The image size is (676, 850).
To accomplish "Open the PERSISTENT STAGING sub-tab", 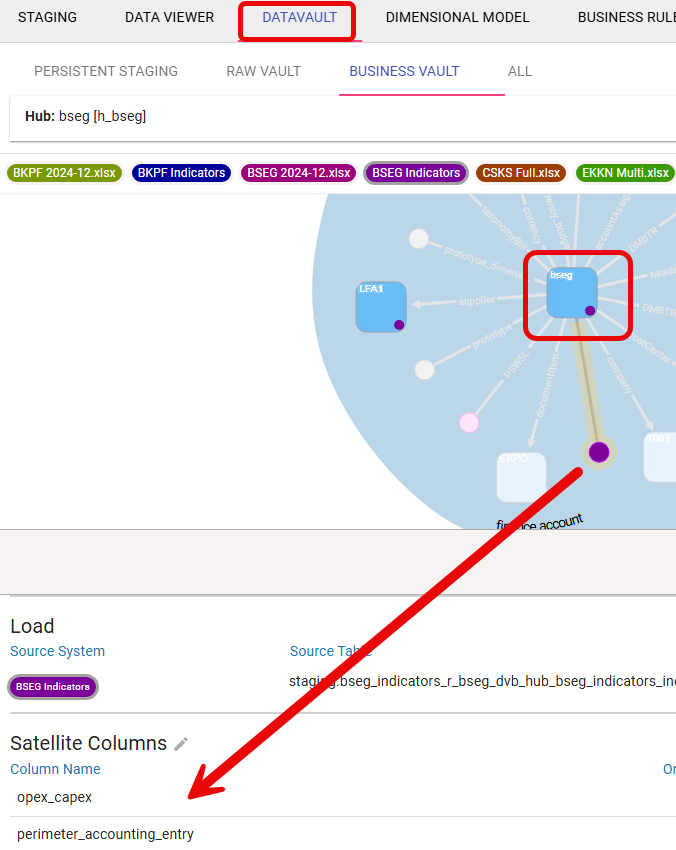I will coord(106,71).
